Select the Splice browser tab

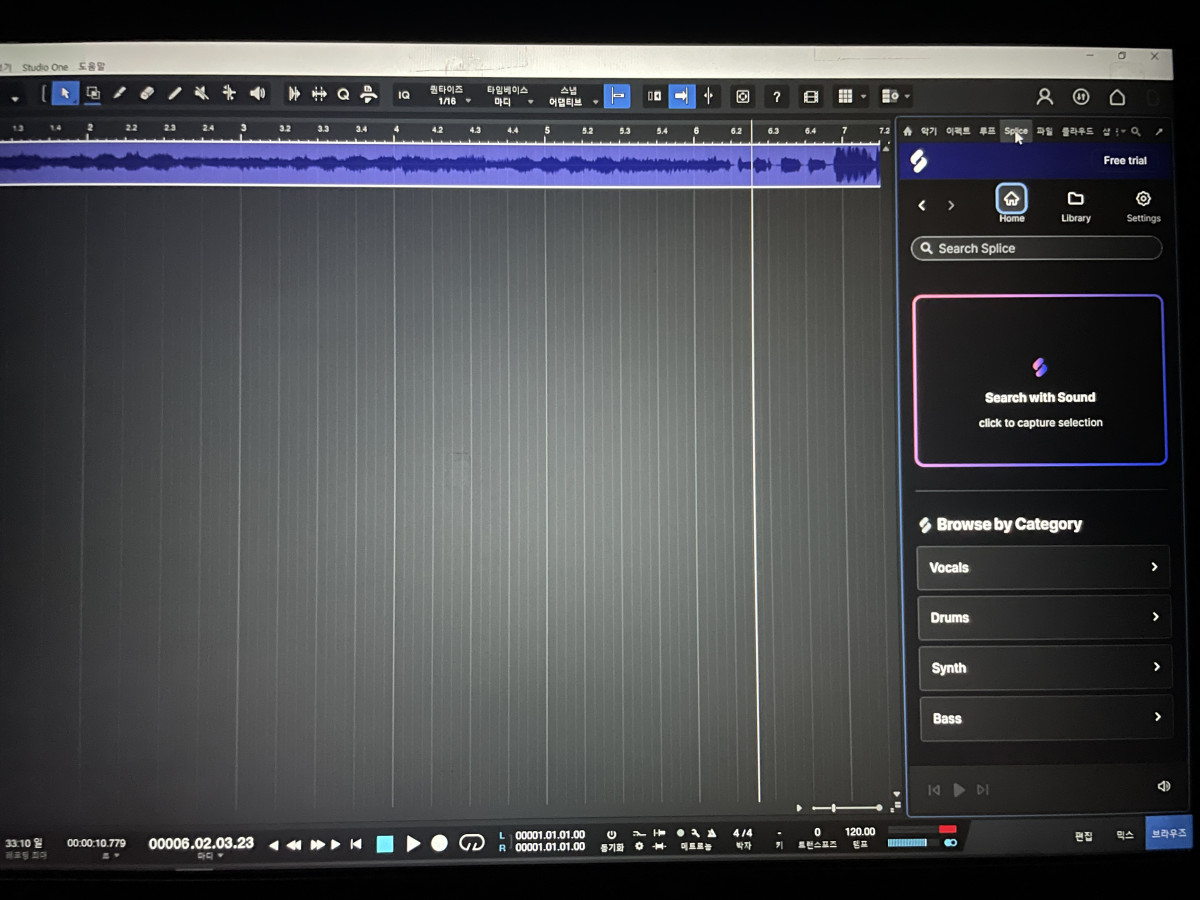coord(1016,131)
